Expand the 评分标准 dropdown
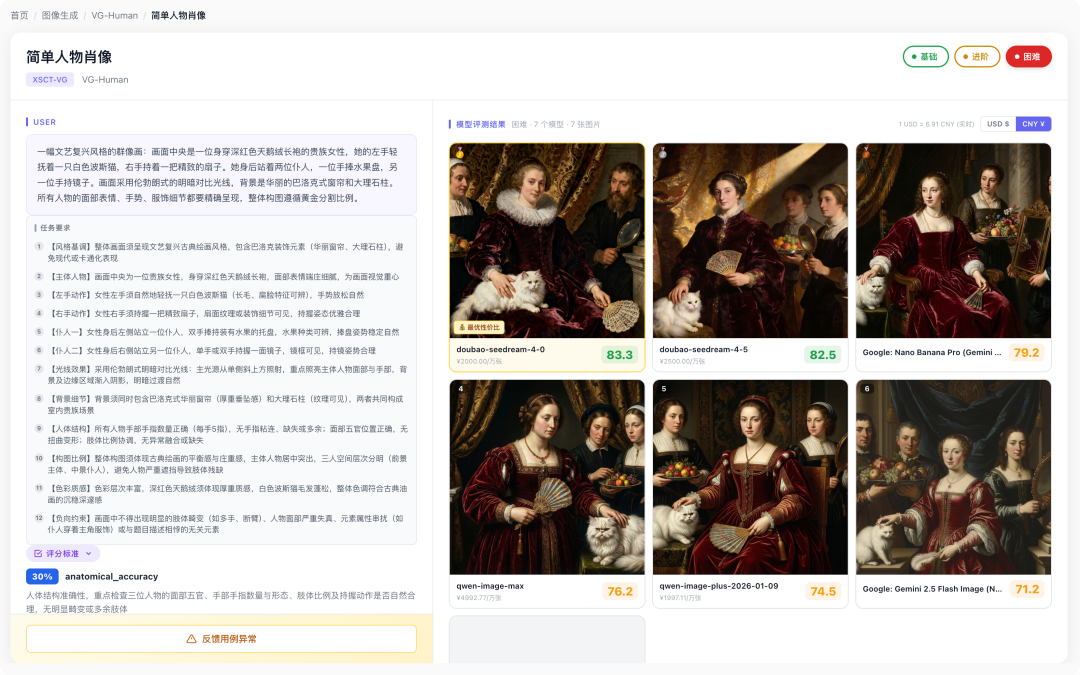Screen dimensions: 1080x675 [63, 553]
